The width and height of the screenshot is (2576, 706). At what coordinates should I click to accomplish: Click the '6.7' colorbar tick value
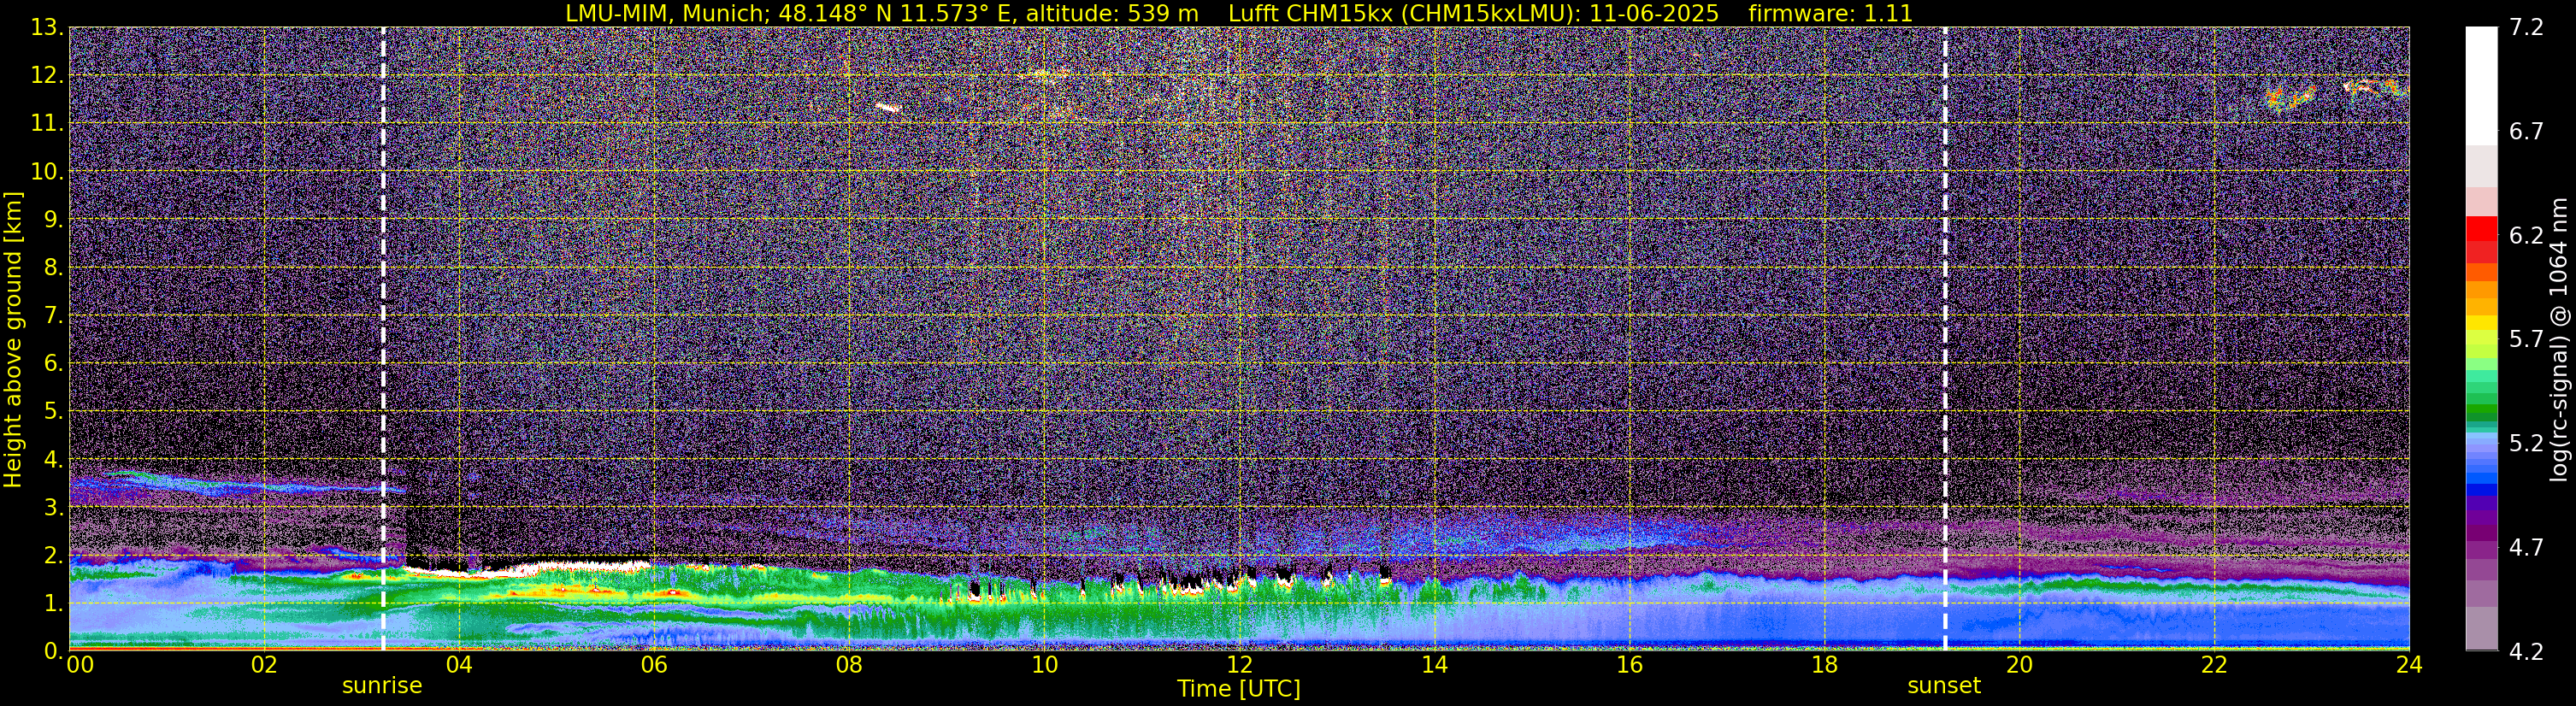[2526, 131]
